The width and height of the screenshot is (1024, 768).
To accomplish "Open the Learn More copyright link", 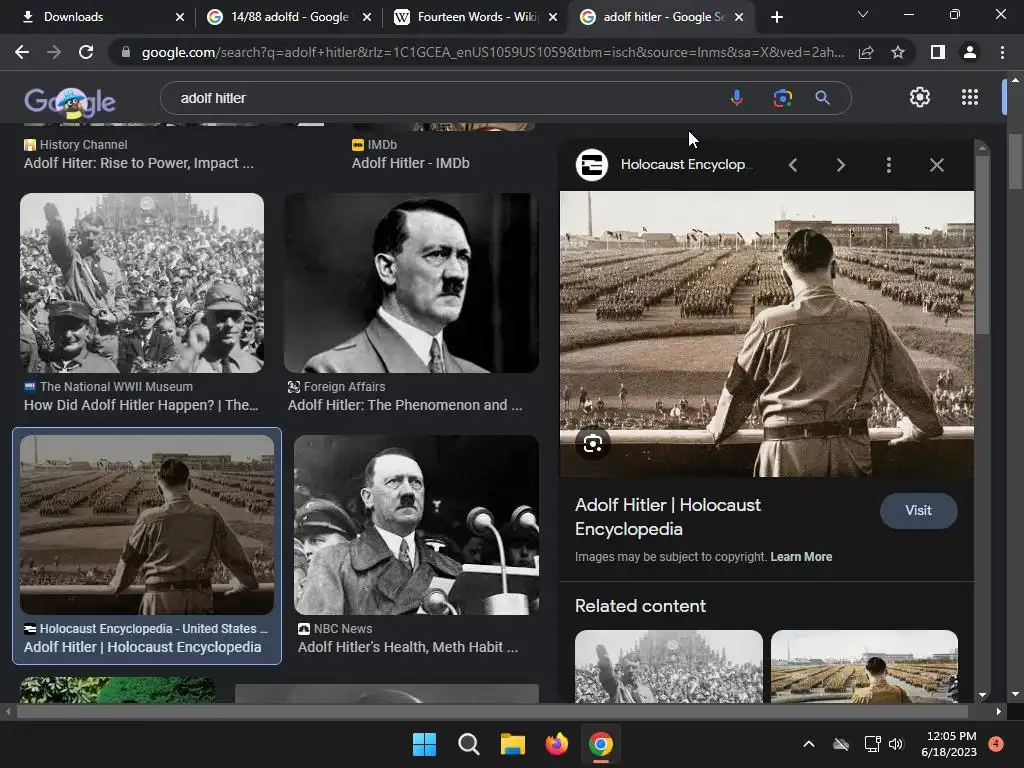I will 801,557.
